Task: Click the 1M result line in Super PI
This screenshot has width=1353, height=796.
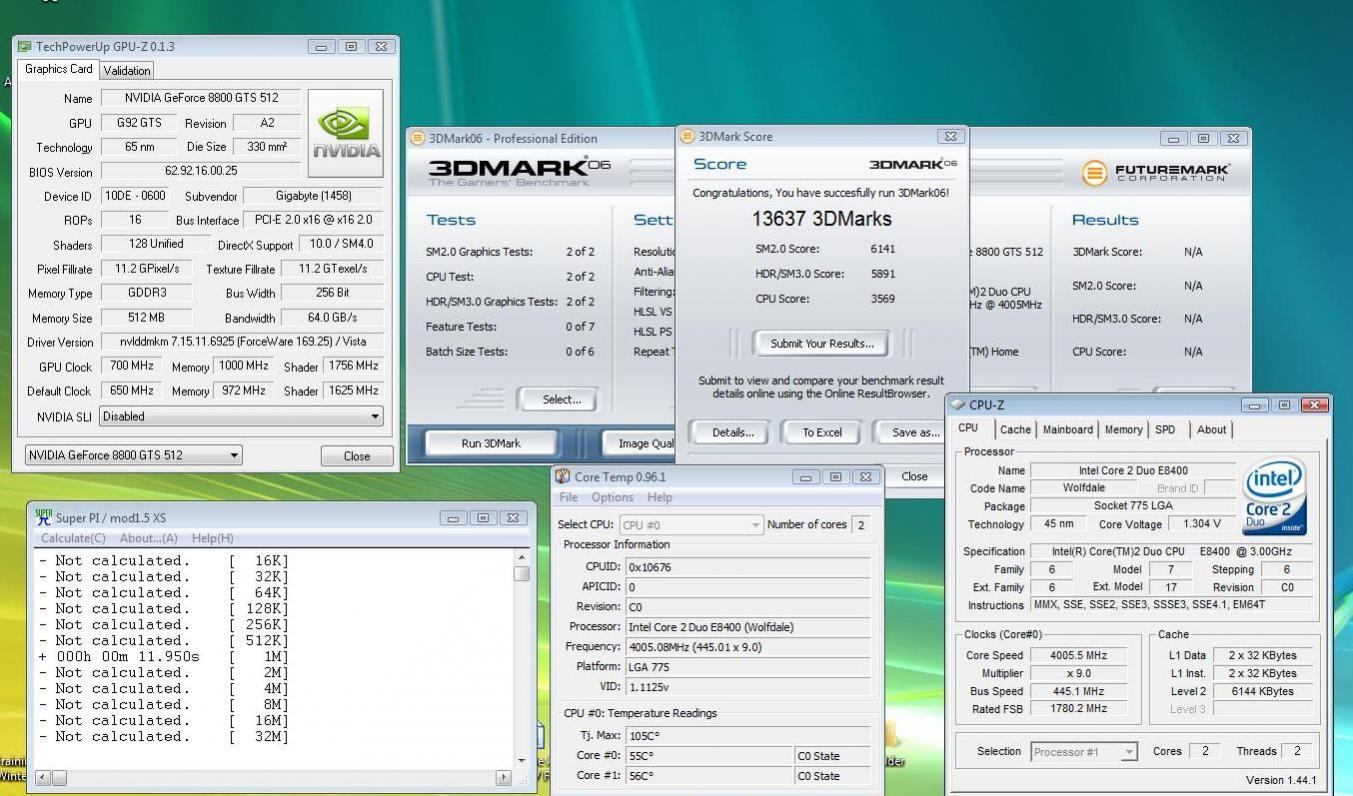Action: pyautogui.click(x=165, y=656)
